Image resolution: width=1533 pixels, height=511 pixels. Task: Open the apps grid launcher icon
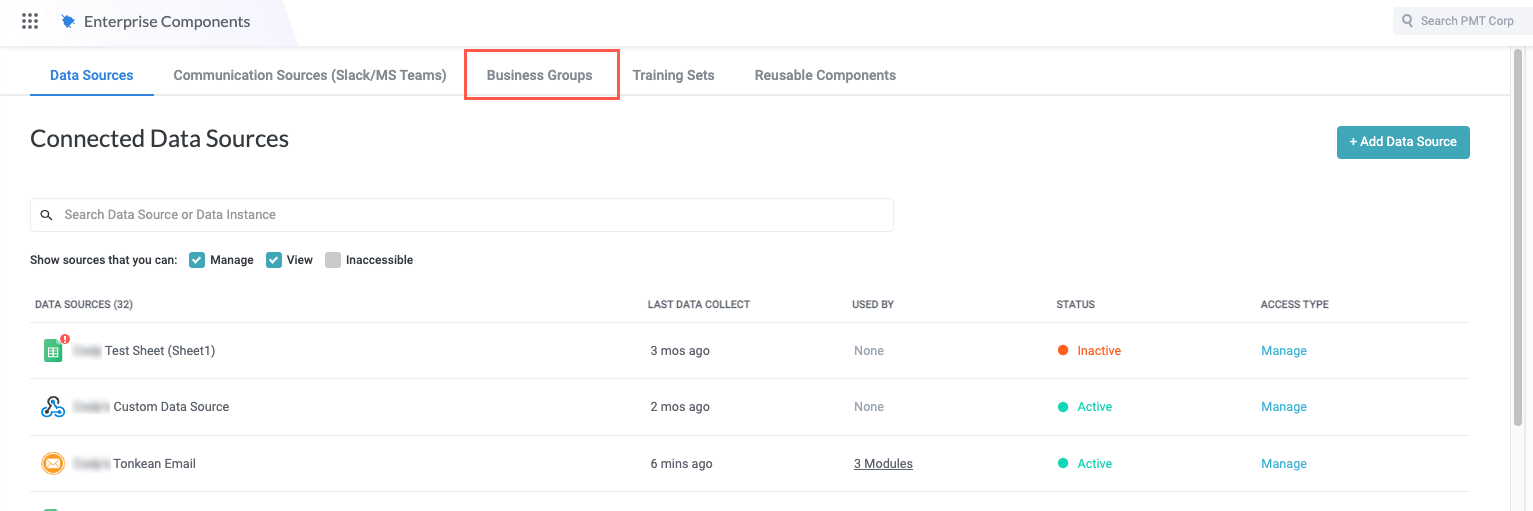pos(30,21)
